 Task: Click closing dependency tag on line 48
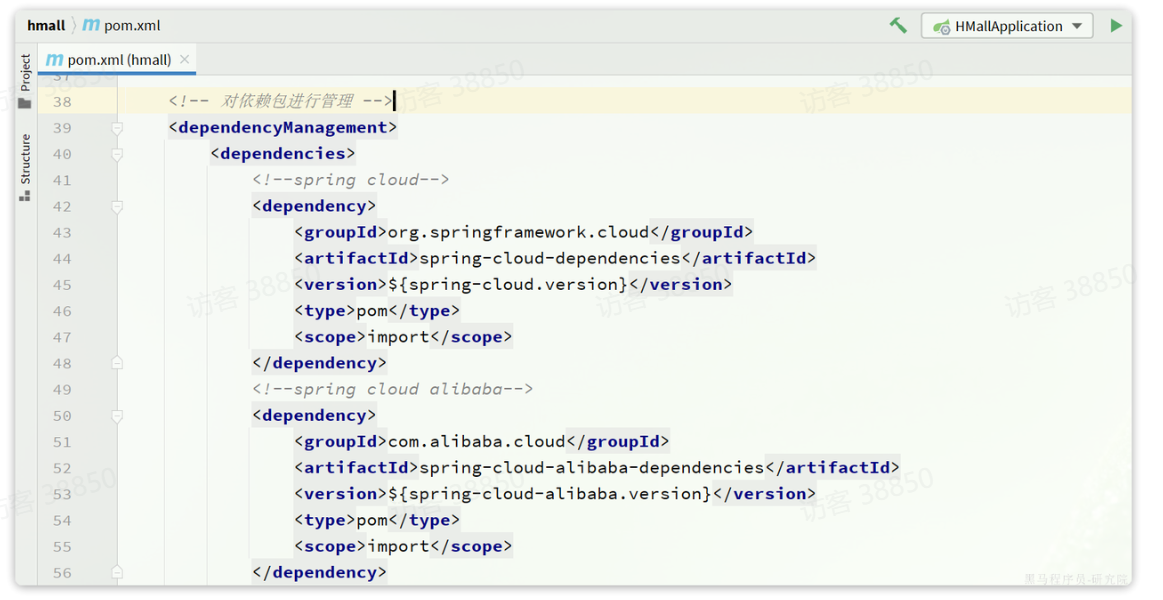pos(319,363)
